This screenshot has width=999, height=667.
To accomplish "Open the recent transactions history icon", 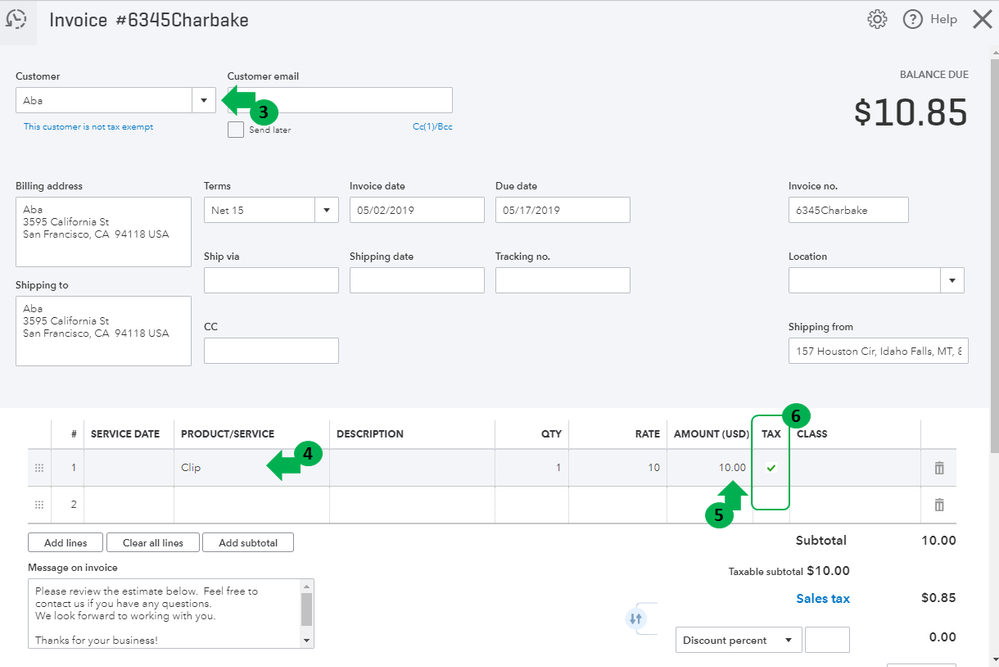I will pos(17,20).
